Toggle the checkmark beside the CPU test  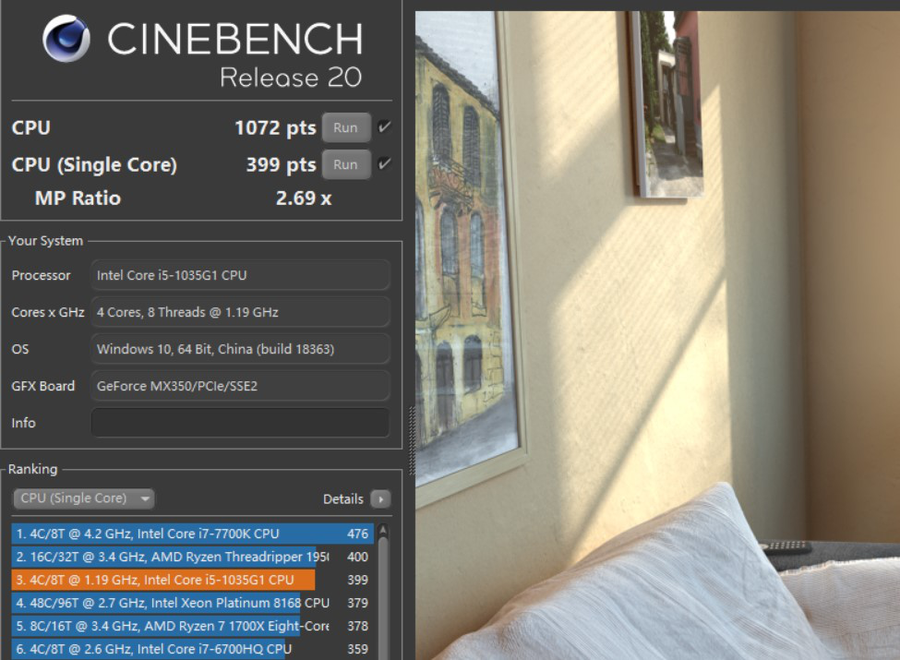click(385, 128)
